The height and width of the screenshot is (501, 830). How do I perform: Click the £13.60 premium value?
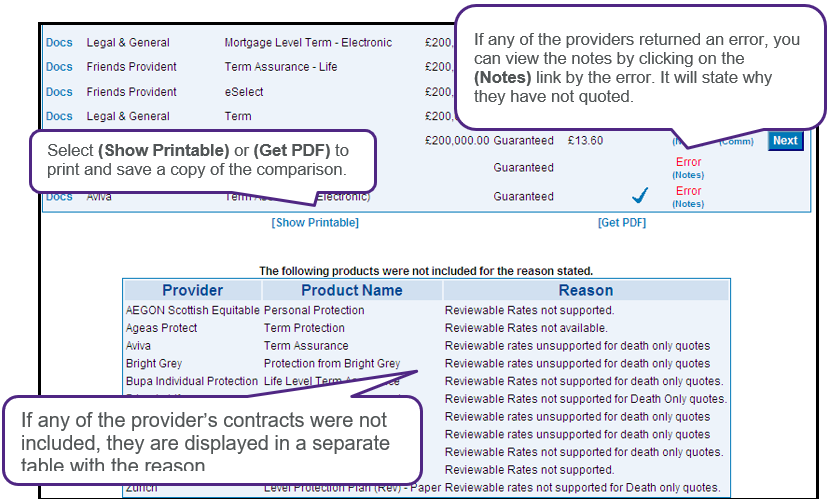585,140
